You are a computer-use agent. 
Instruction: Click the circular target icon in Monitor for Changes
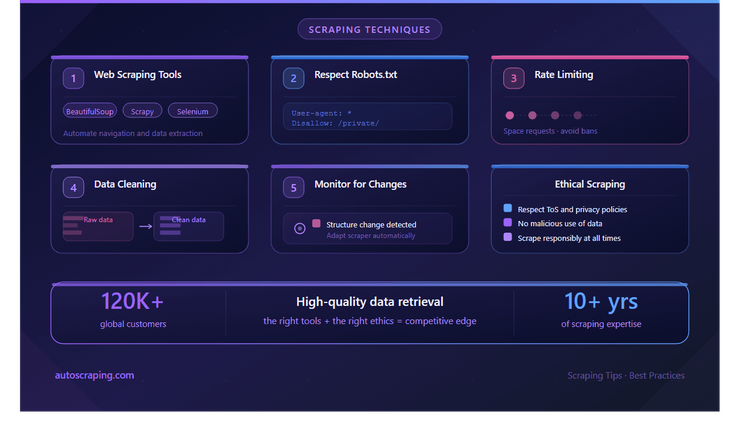300,229
